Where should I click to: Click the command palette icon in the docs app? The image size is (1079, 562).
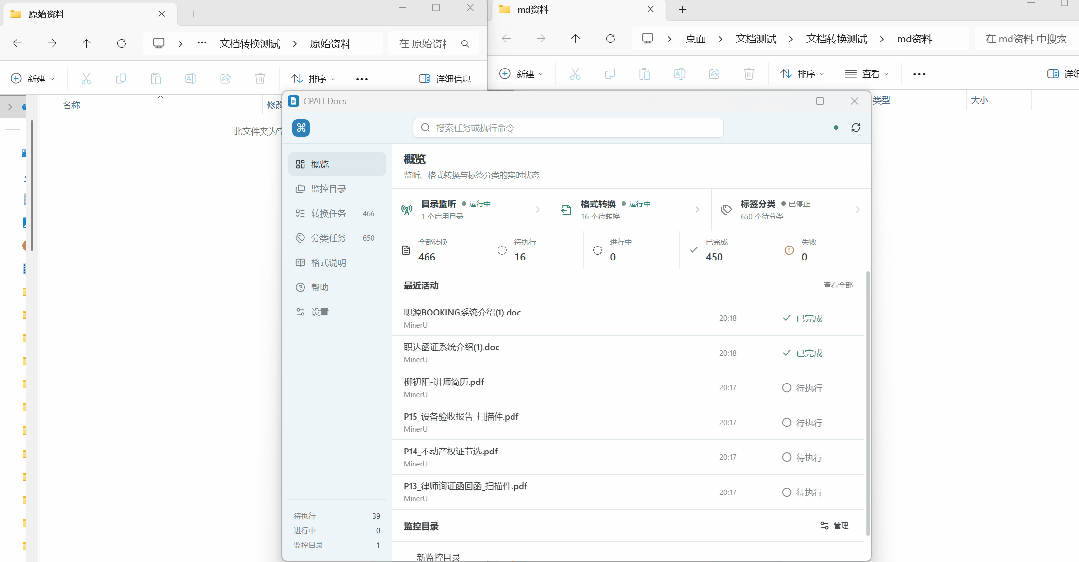301,127
